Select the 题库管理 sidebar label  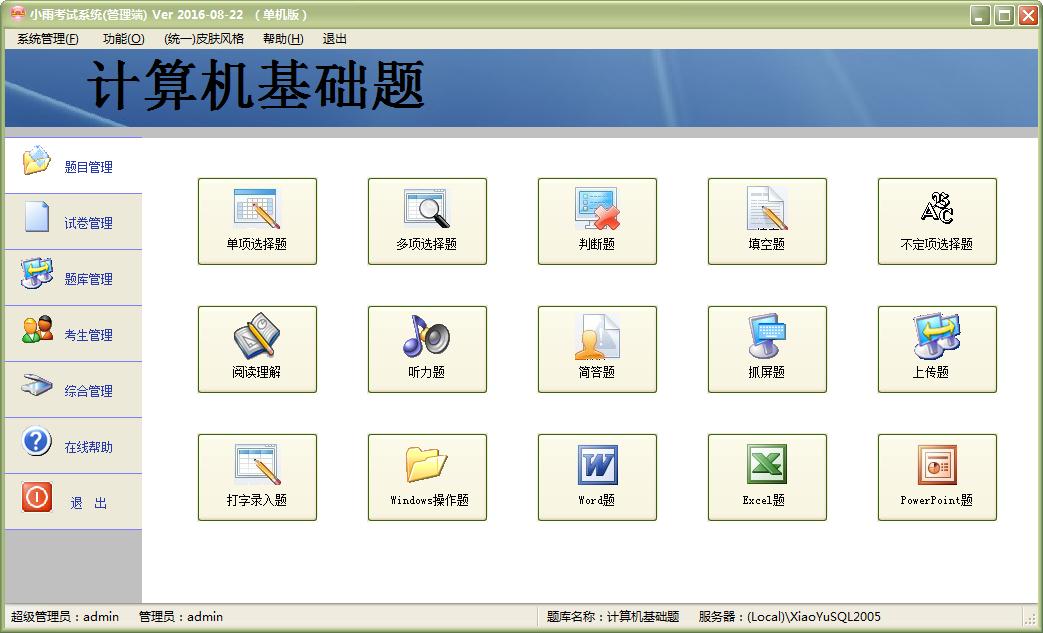pos(88,279)
